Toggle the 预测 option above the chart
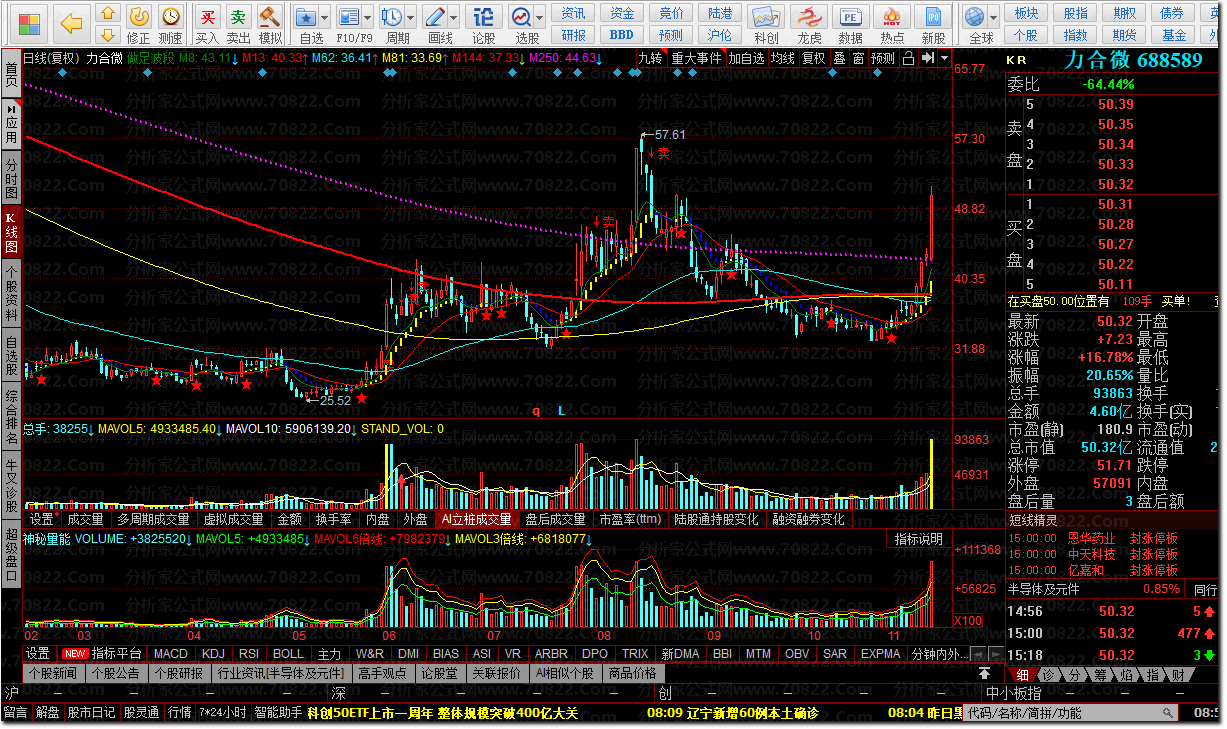1227x729 pixels. pyautogui.click(x=883, y=58)
